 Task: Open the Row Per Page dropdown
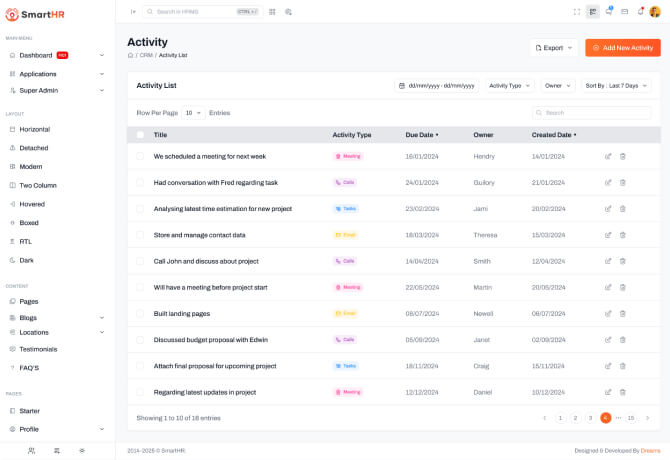click(x=193, y=113)
